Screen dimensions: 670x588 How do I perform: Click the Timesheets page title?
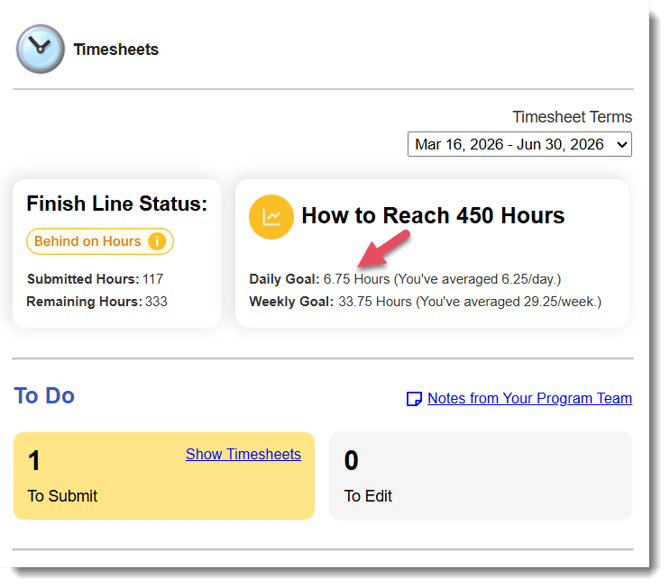pos(116,49)
